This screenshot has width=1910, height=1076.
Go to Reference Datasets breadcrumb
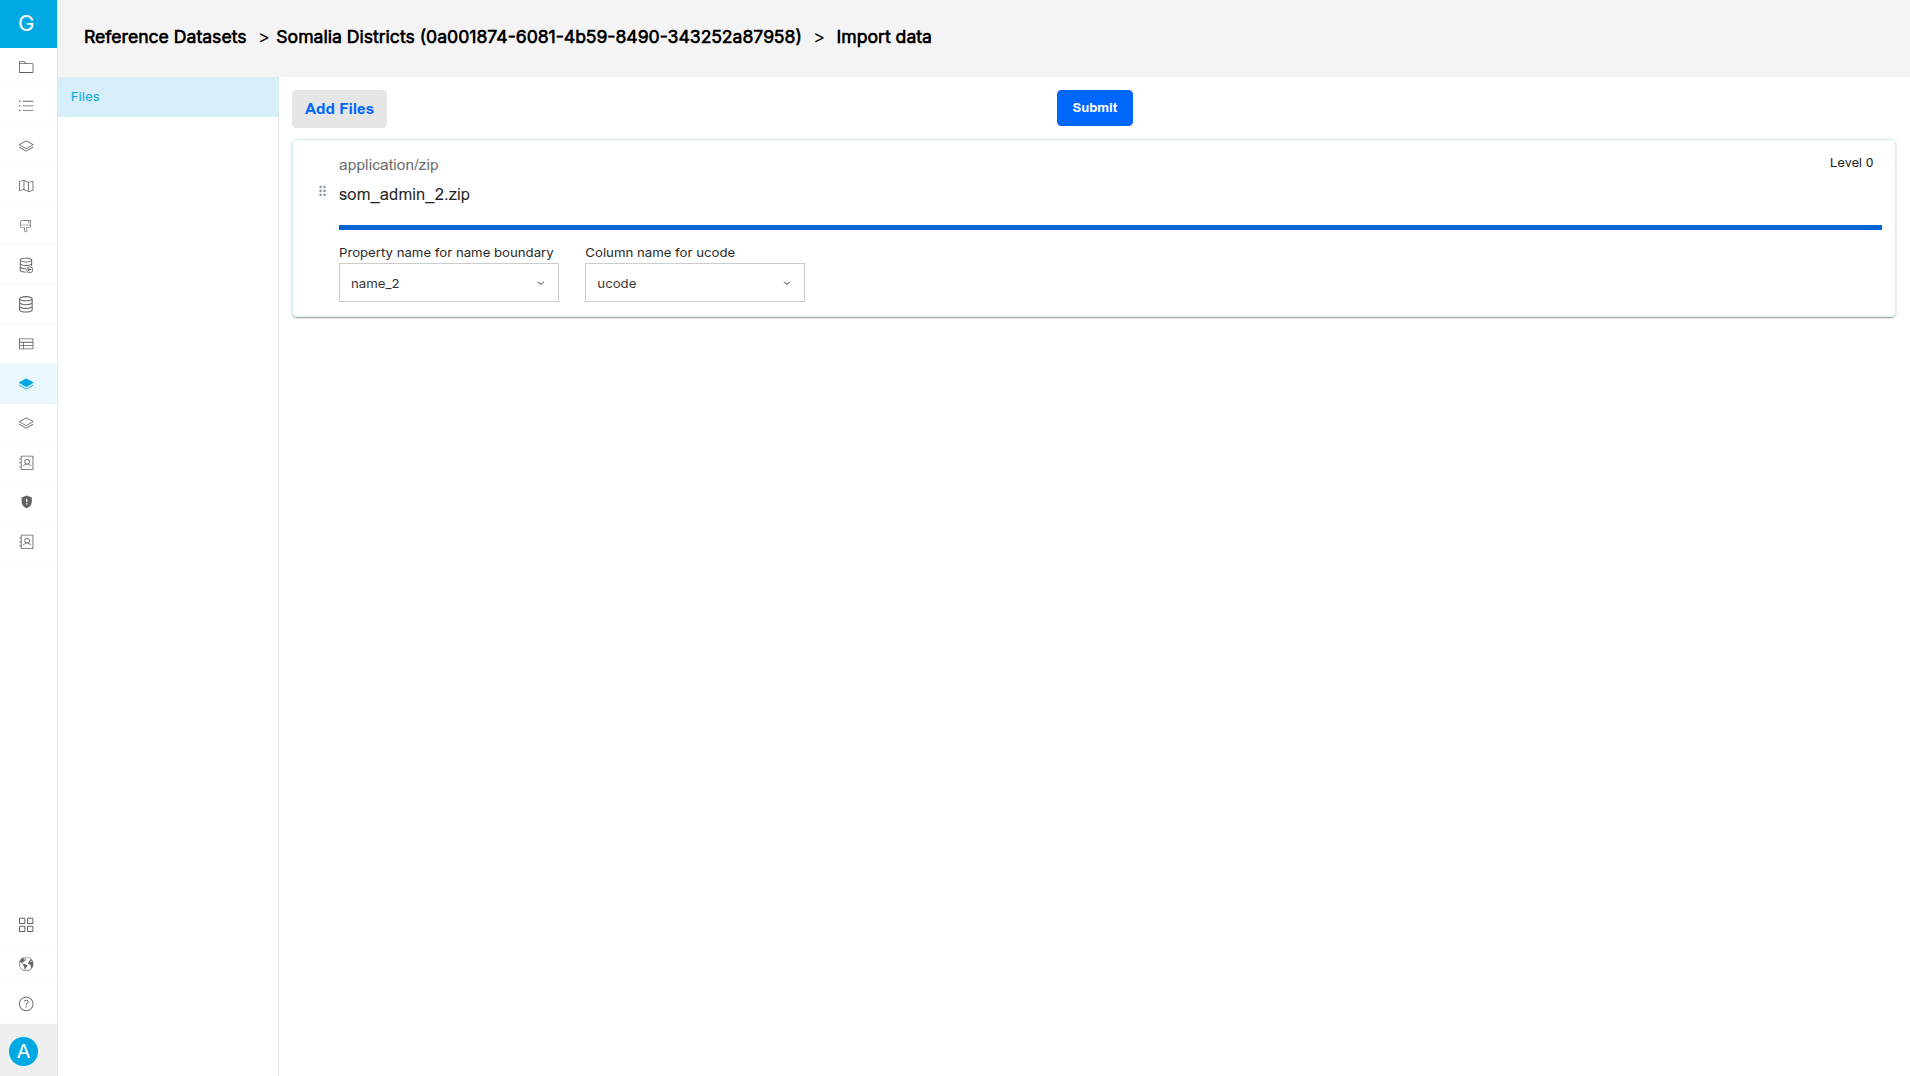coord(165,37)
